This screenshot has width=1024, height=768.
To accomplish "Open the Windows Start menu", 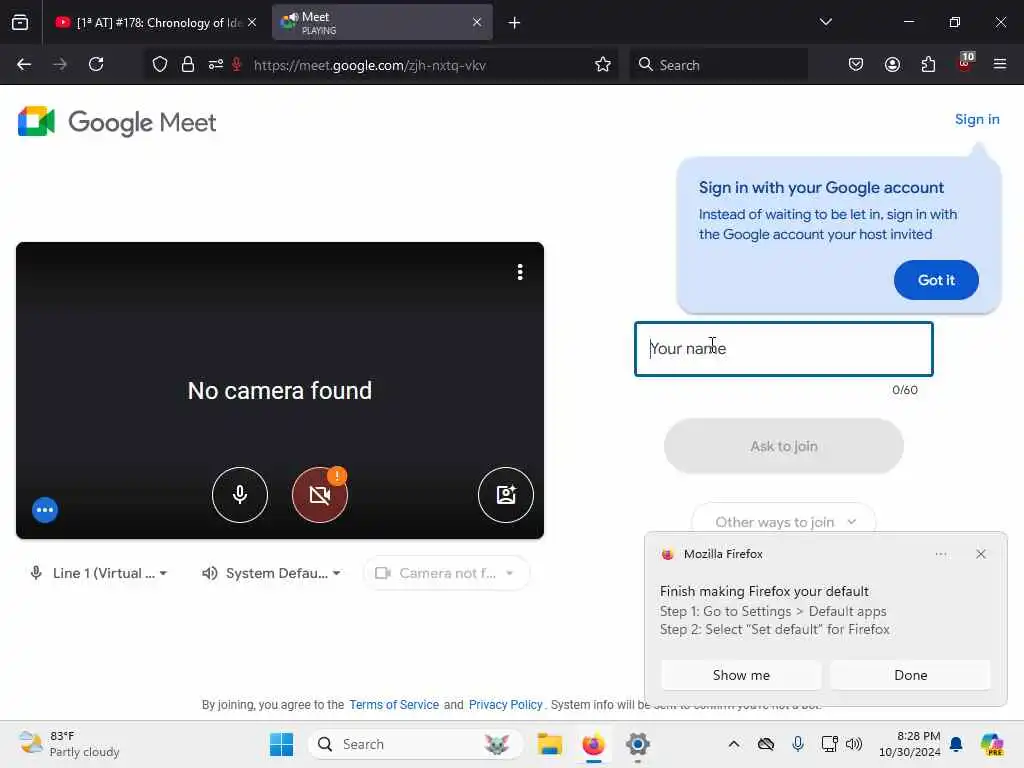I will (x=281, y=744).
